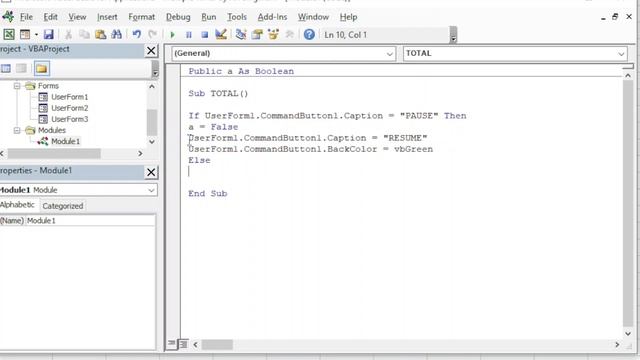Collapse the Forms folder
This screenshot has width=640, height=360.
tap(17, 86)
